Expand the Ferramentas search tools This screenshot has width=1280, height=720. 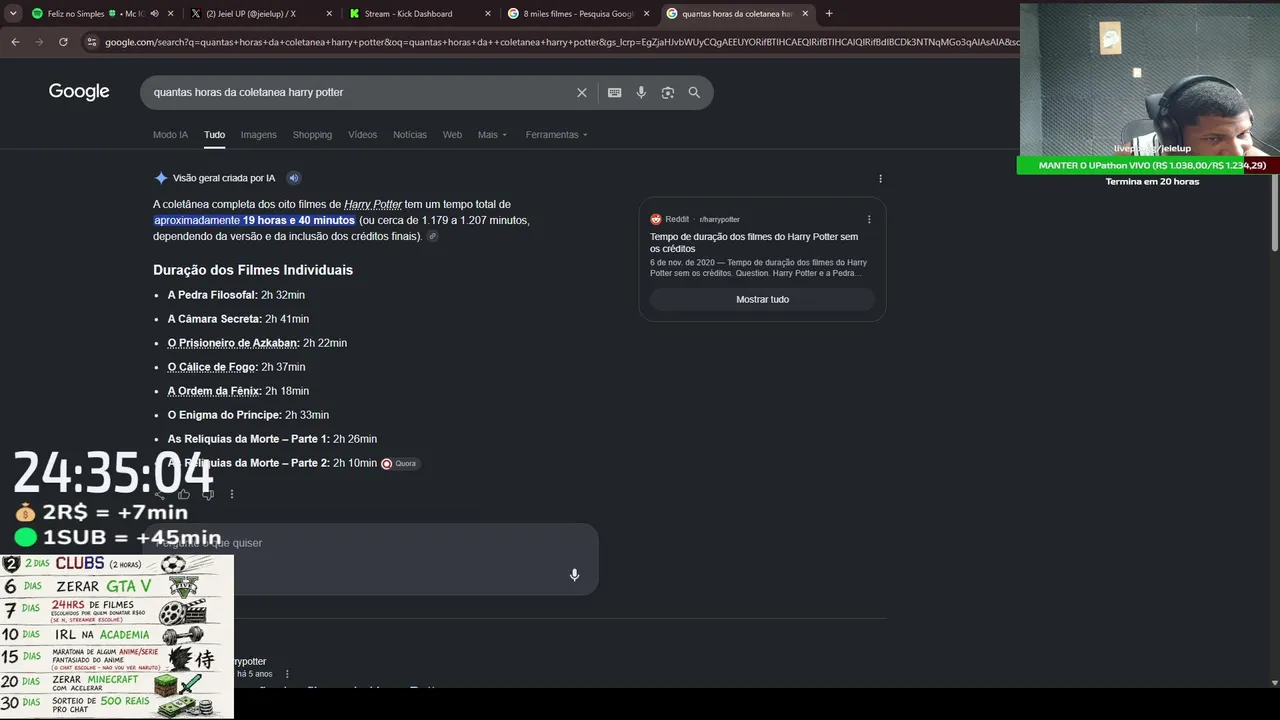point(556,135)
